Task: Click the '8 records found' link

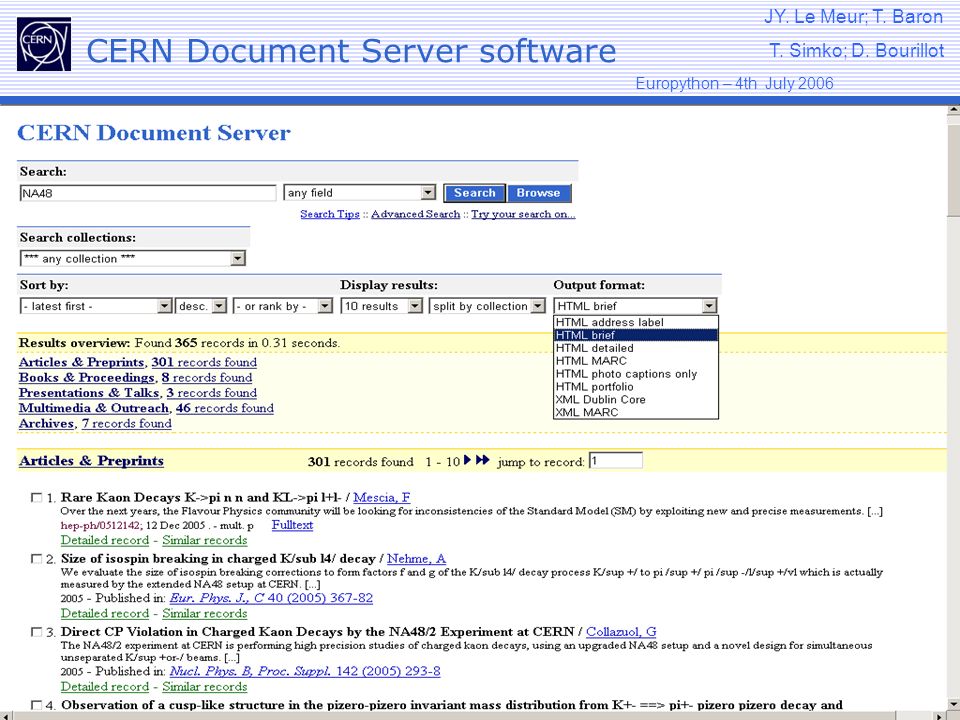Action: (207, 377)
